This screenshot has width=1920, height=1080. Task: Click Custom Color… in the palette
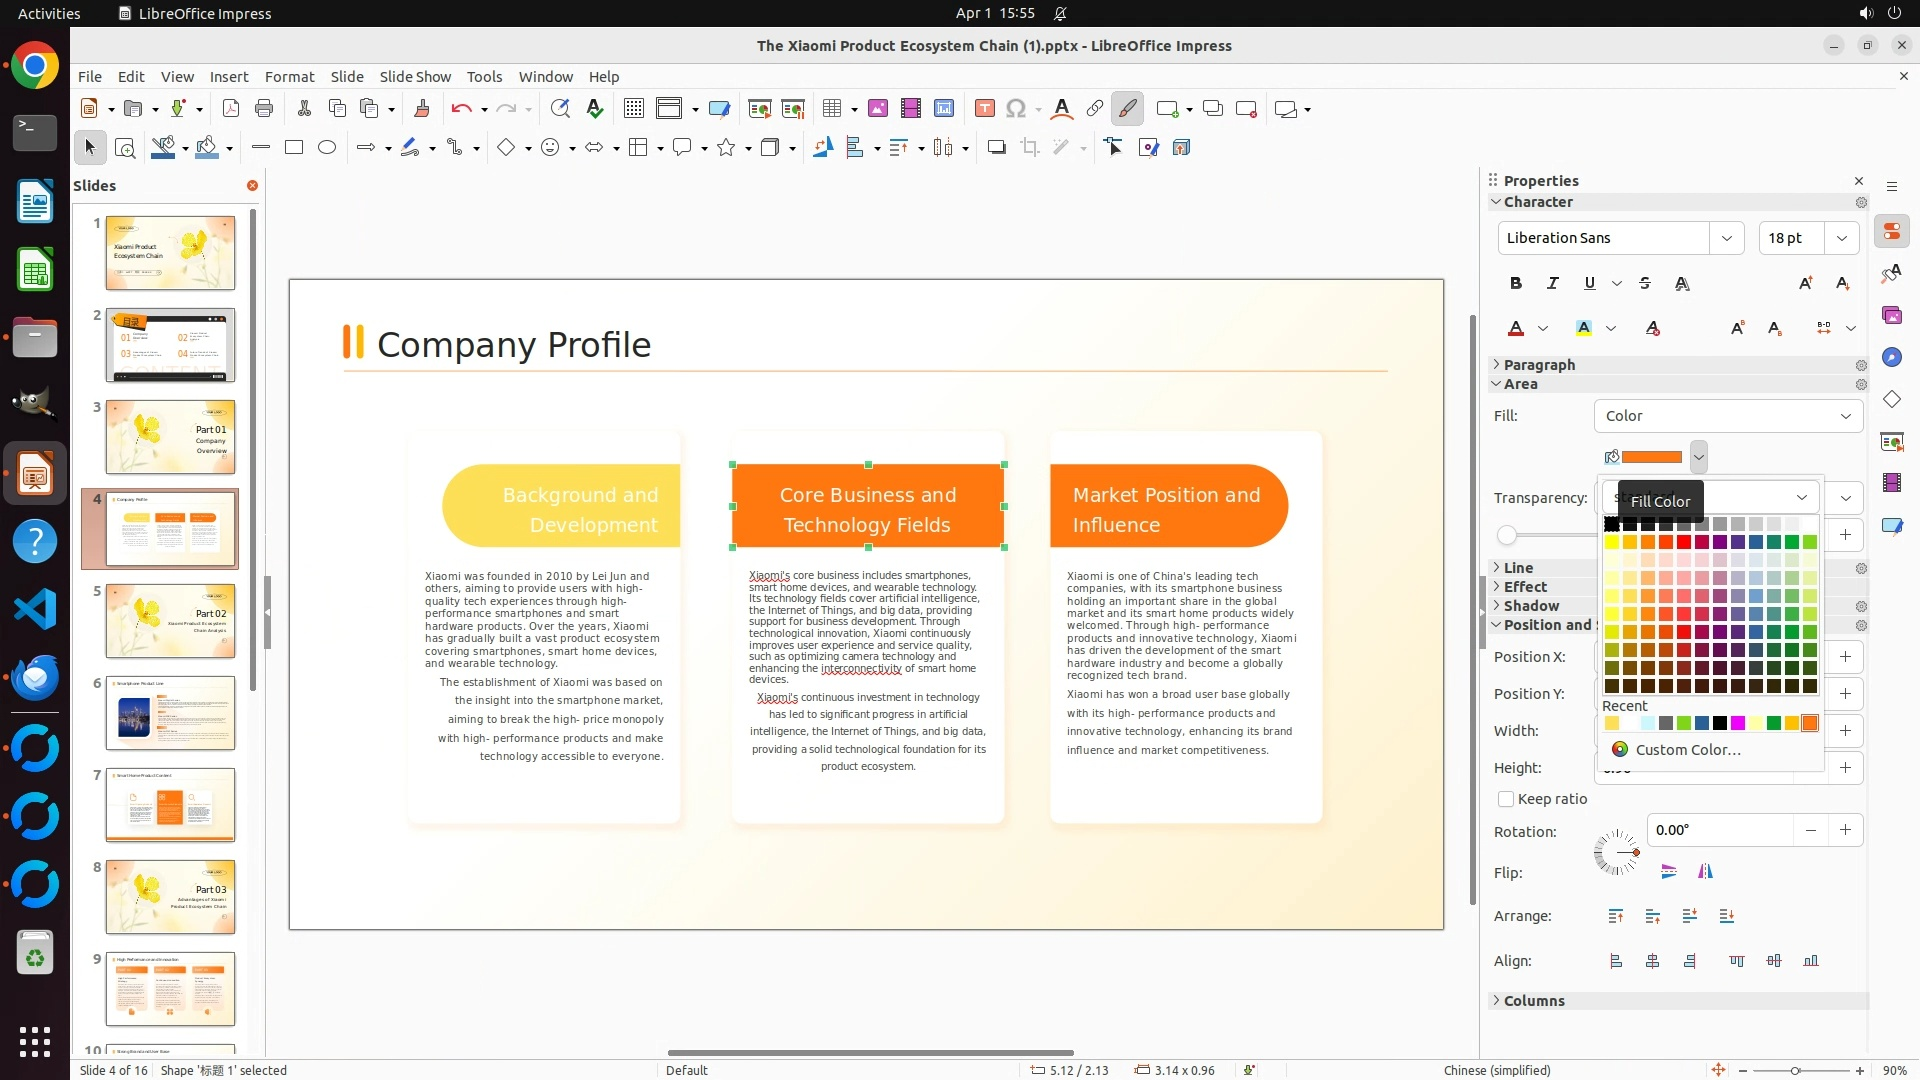[x=1687, y=750]
